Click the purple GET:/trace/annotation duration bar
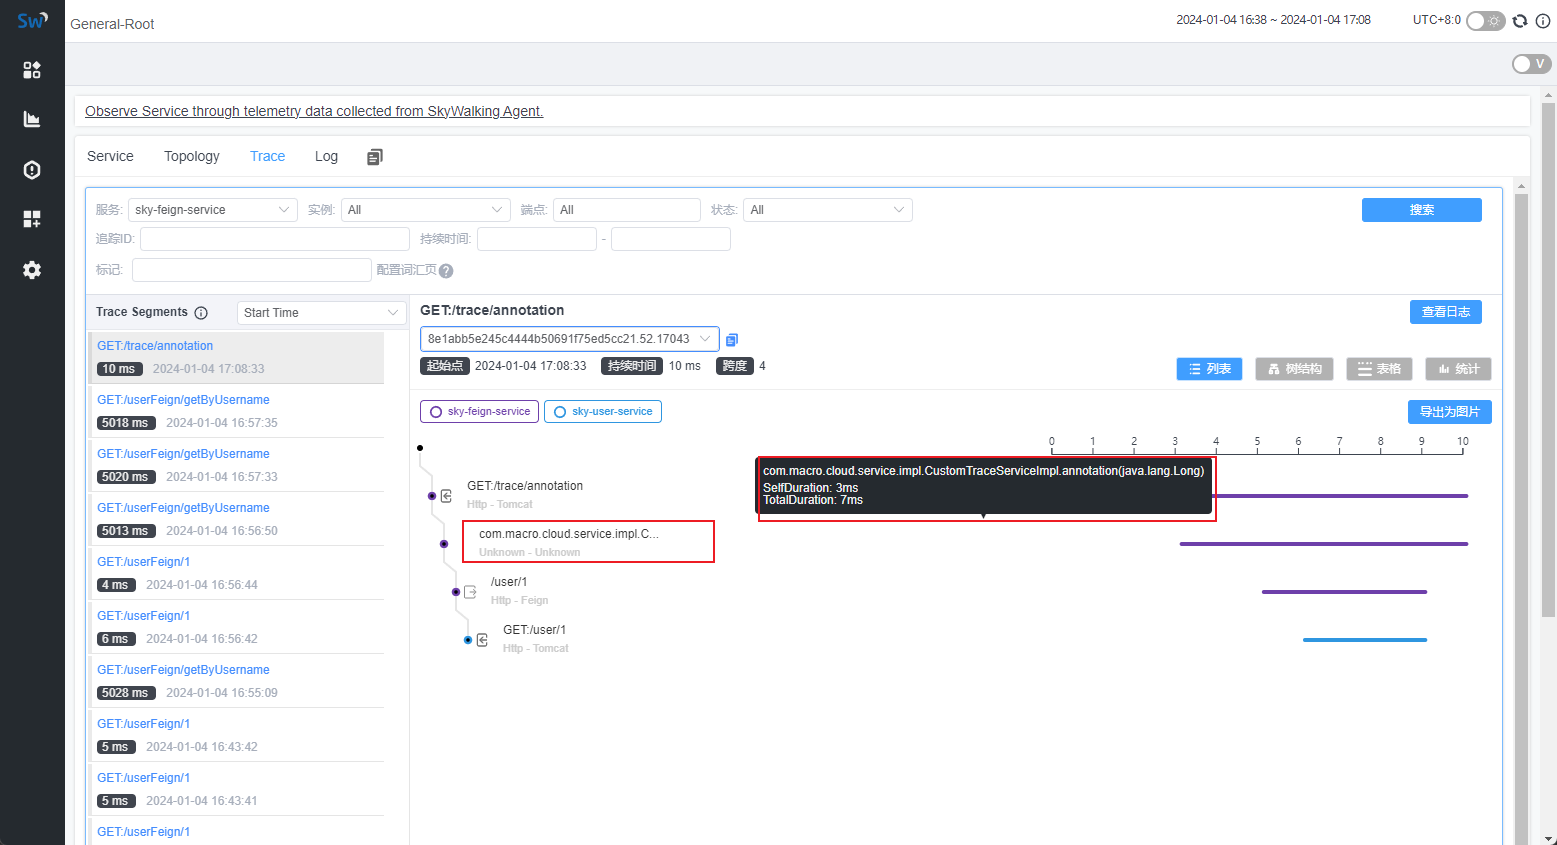The image size is (1557, 845). (x=1340, y=496)
